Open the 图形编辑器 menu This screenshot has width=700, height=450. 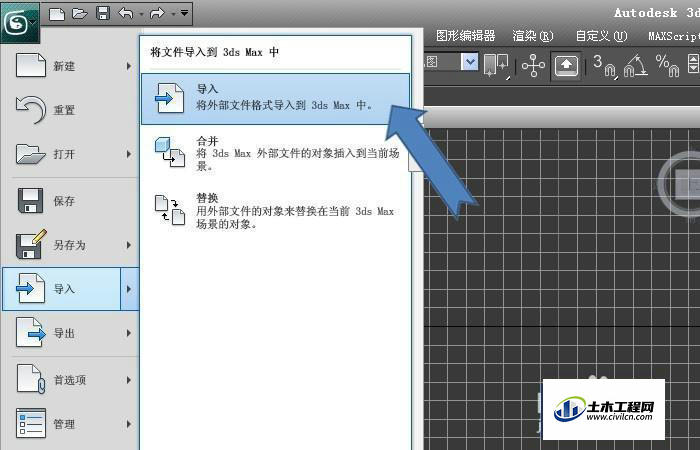(x=466, y=36)
